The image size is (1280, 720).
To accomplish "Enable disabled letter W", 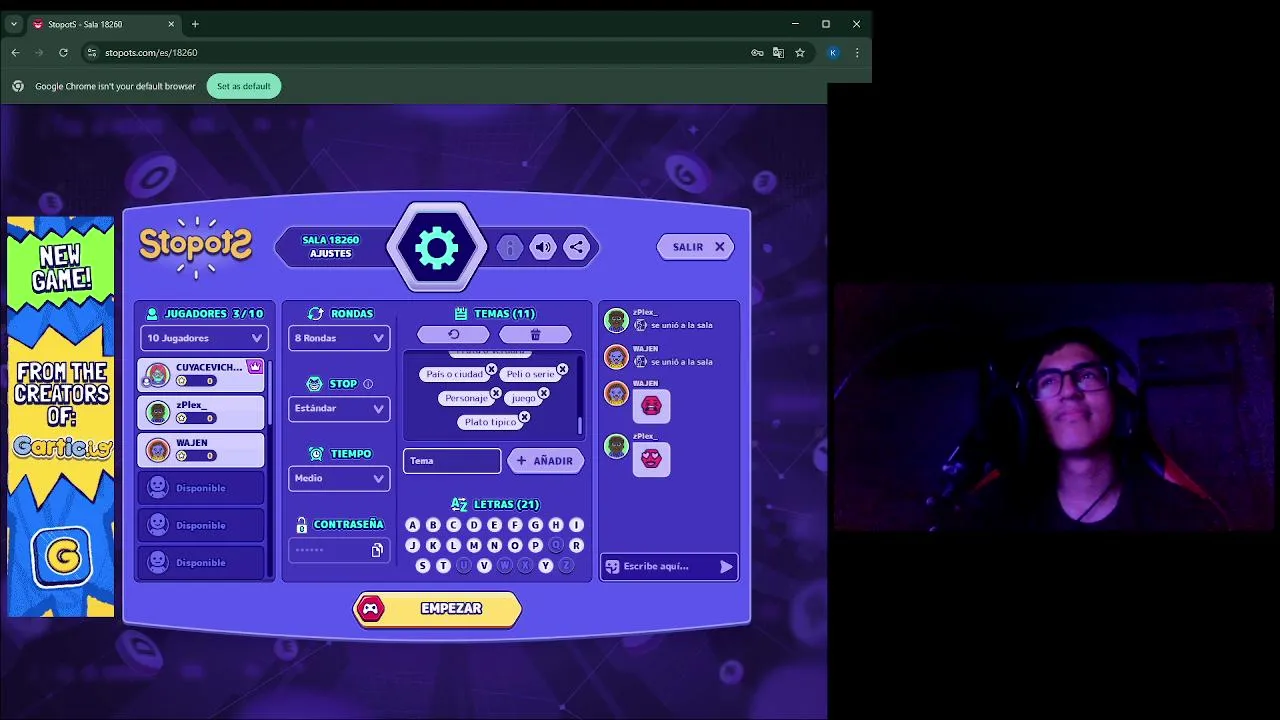I will (504, 565).
